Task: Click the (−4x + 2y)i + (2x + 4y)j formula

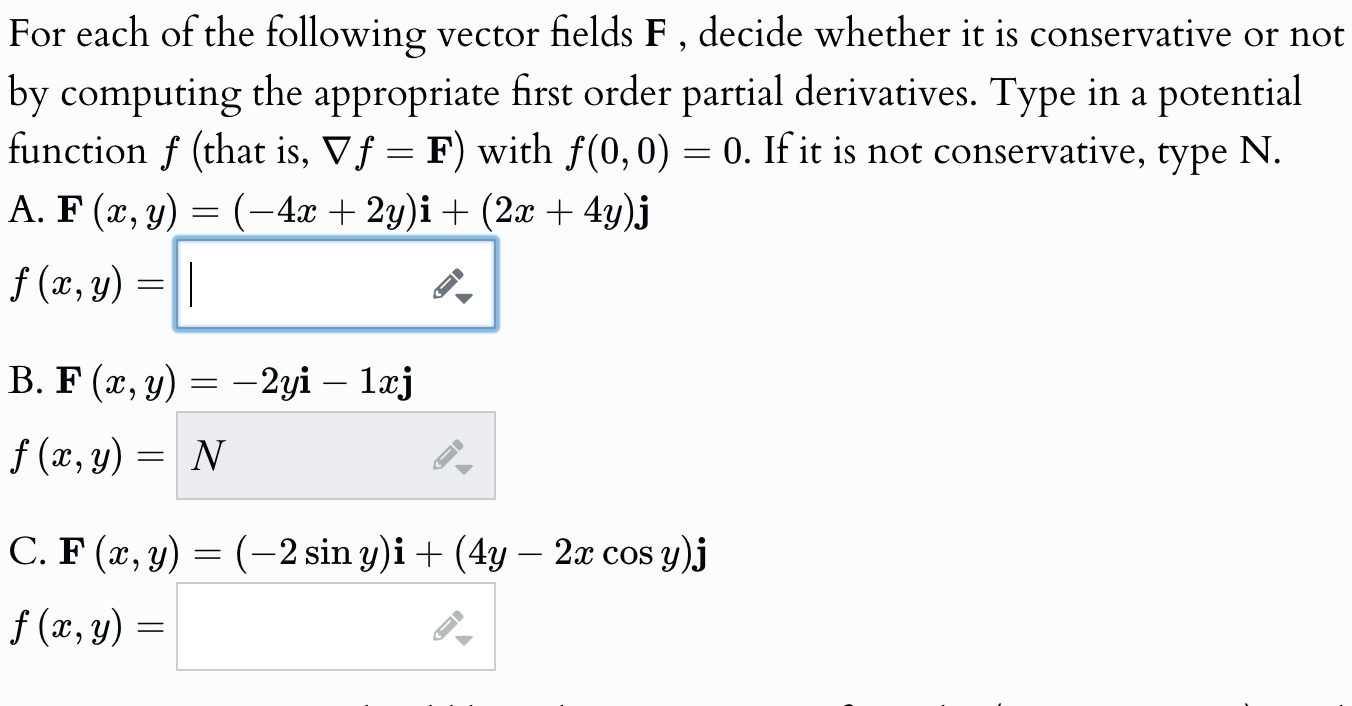Action: tap(442, 212)
